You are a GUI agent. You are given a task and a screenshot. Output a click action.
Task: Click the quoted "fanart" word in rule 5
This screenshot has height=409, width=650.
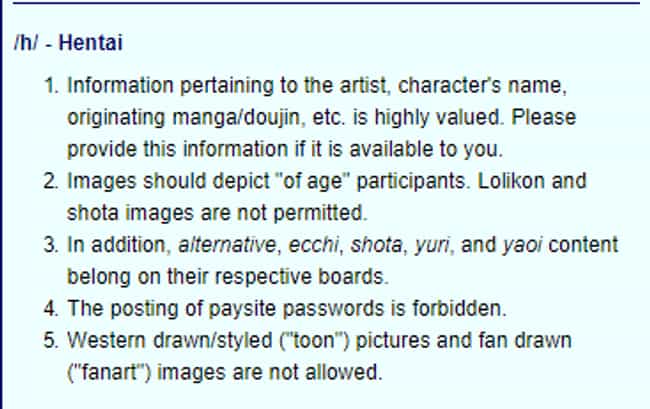pyautogui.click(x=109, y=372)
